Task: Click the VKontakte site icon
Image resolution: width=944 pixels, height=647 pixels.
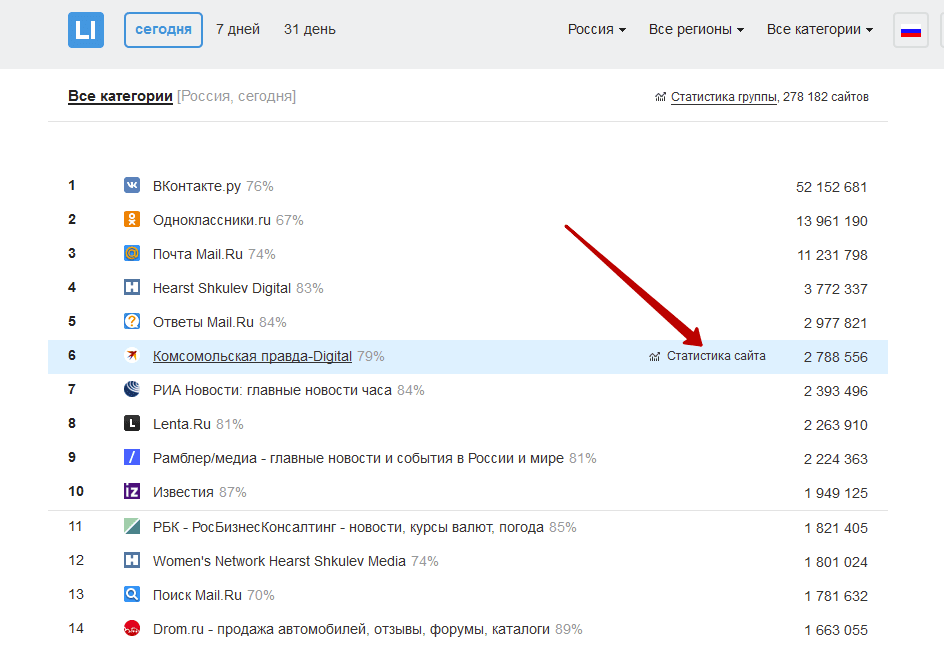Action: pyautogui.click(x=132, y=186)
